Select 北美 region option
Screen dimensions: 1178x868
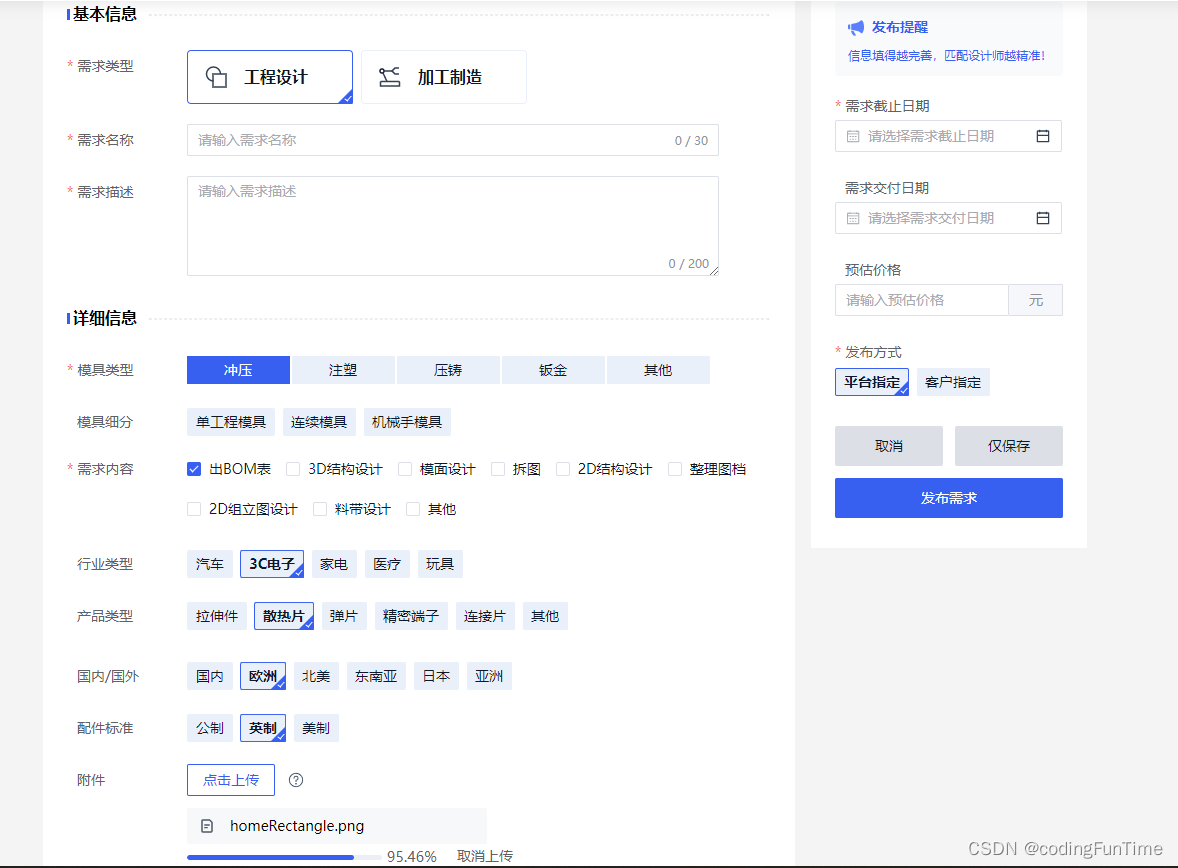tap(316, 676)
